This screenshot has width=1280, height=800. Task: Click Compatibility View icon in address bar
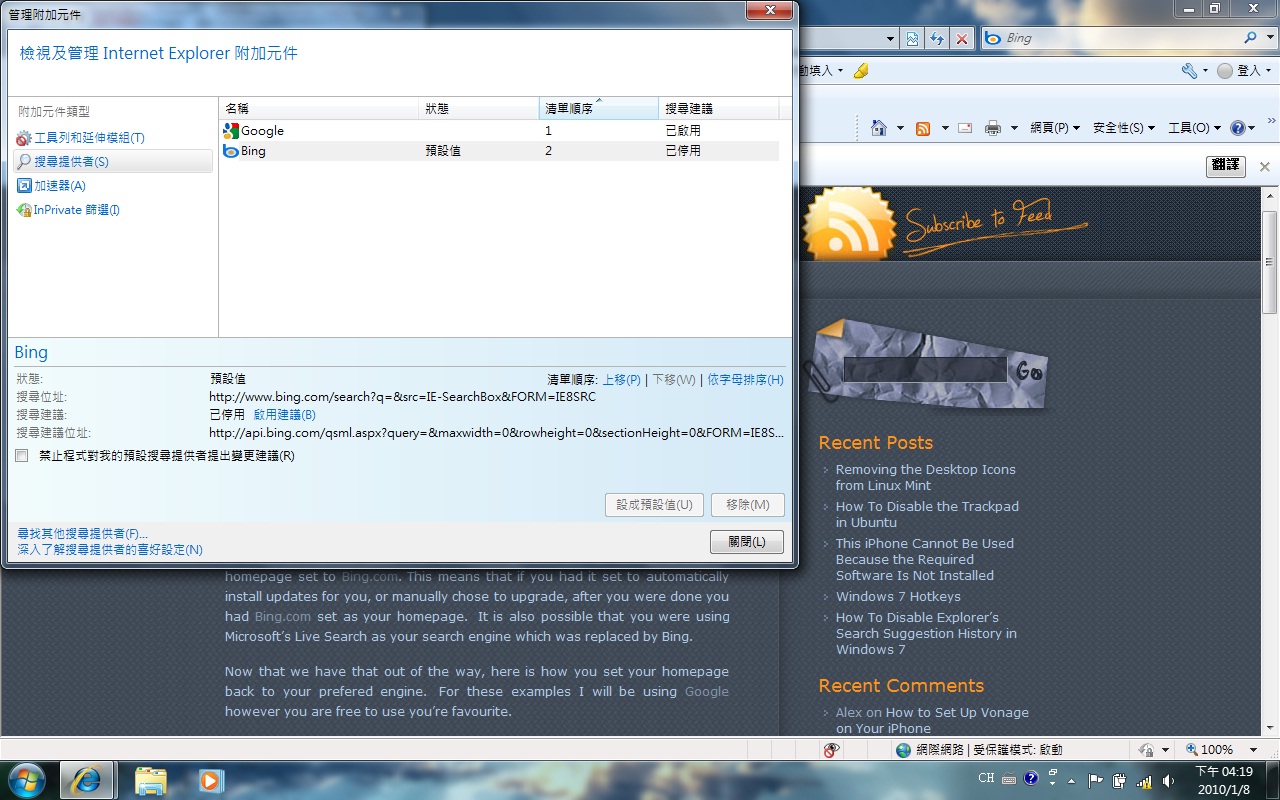click(912, 38)
